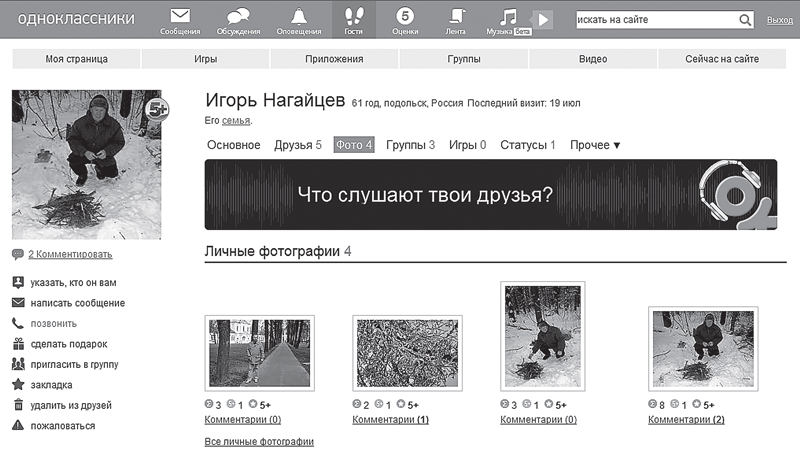The width and height of the screenshot is (800, 459).
Task: Open Гости footprints icon
Action: click(353, 17)
